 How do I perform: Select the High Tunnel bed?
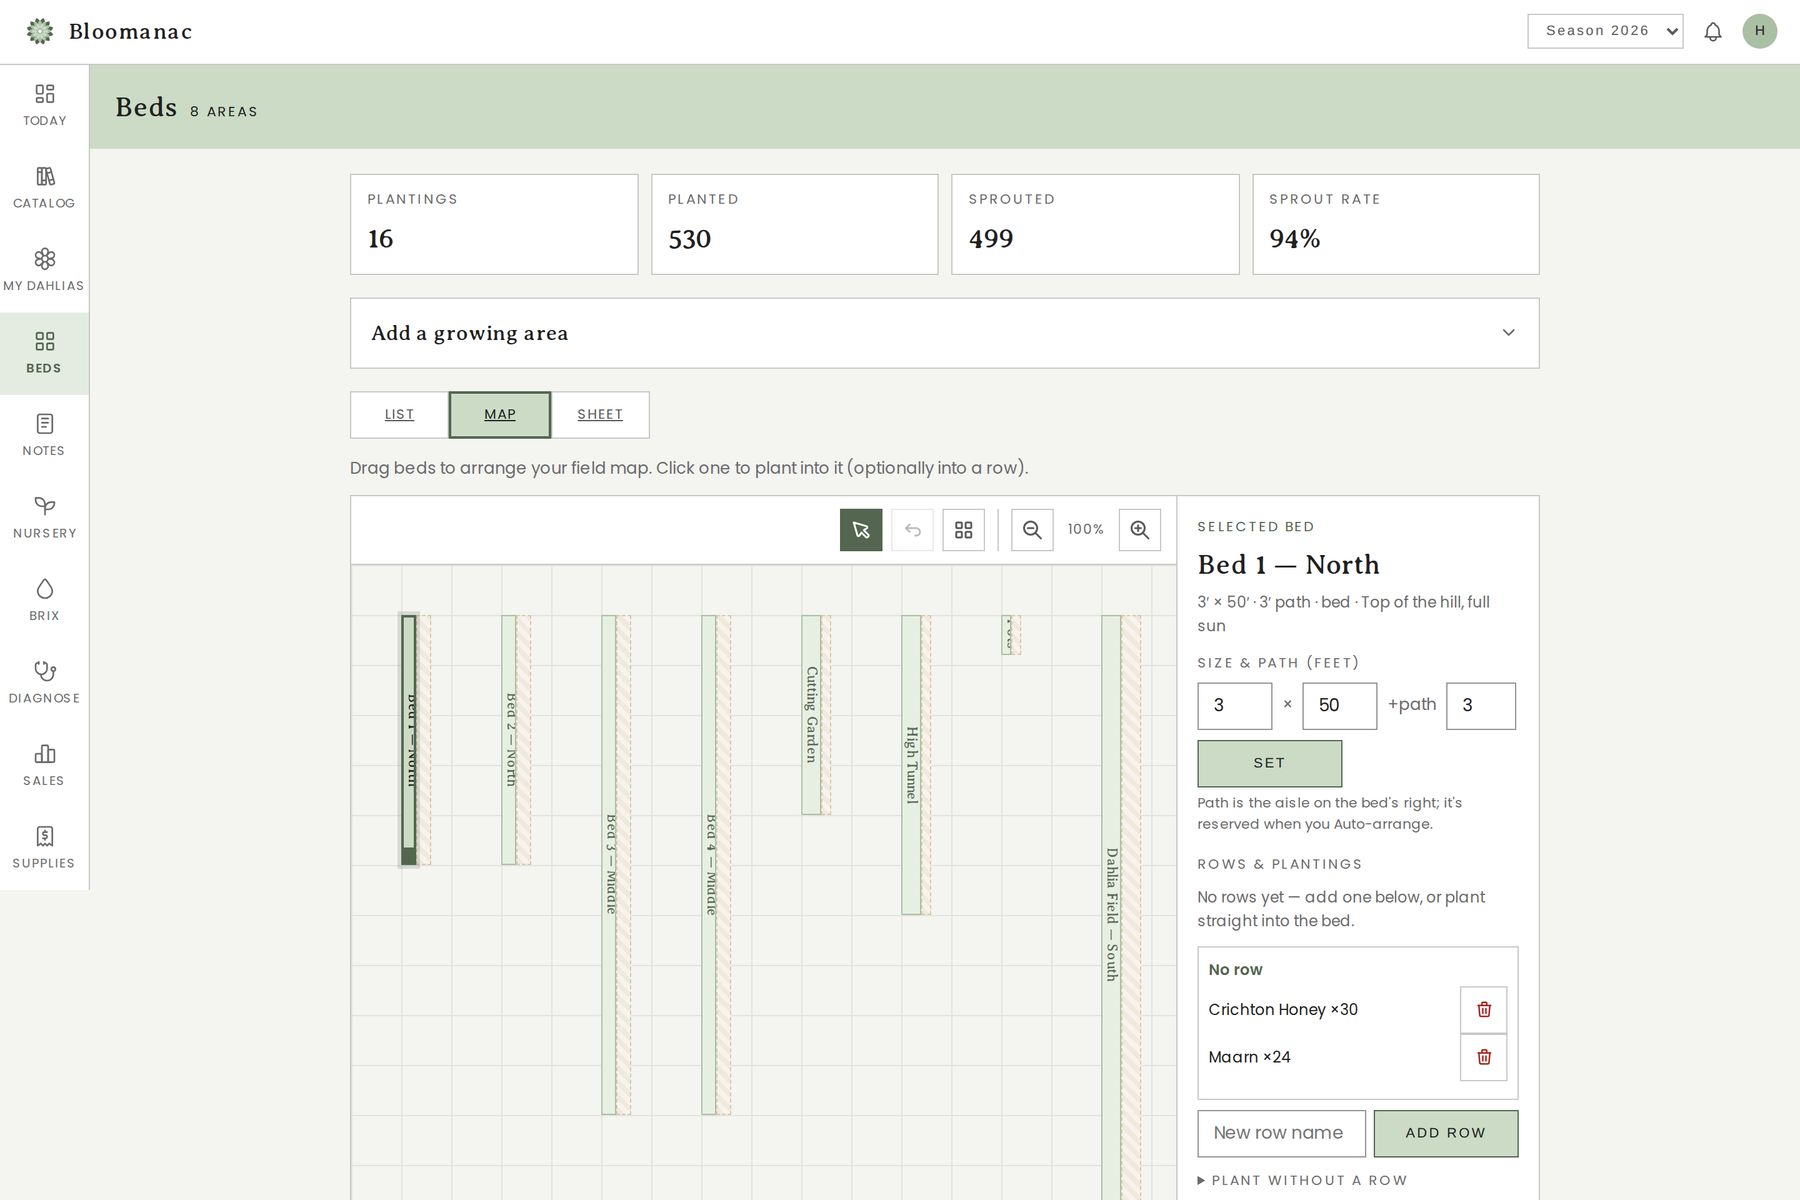(911, 765)
